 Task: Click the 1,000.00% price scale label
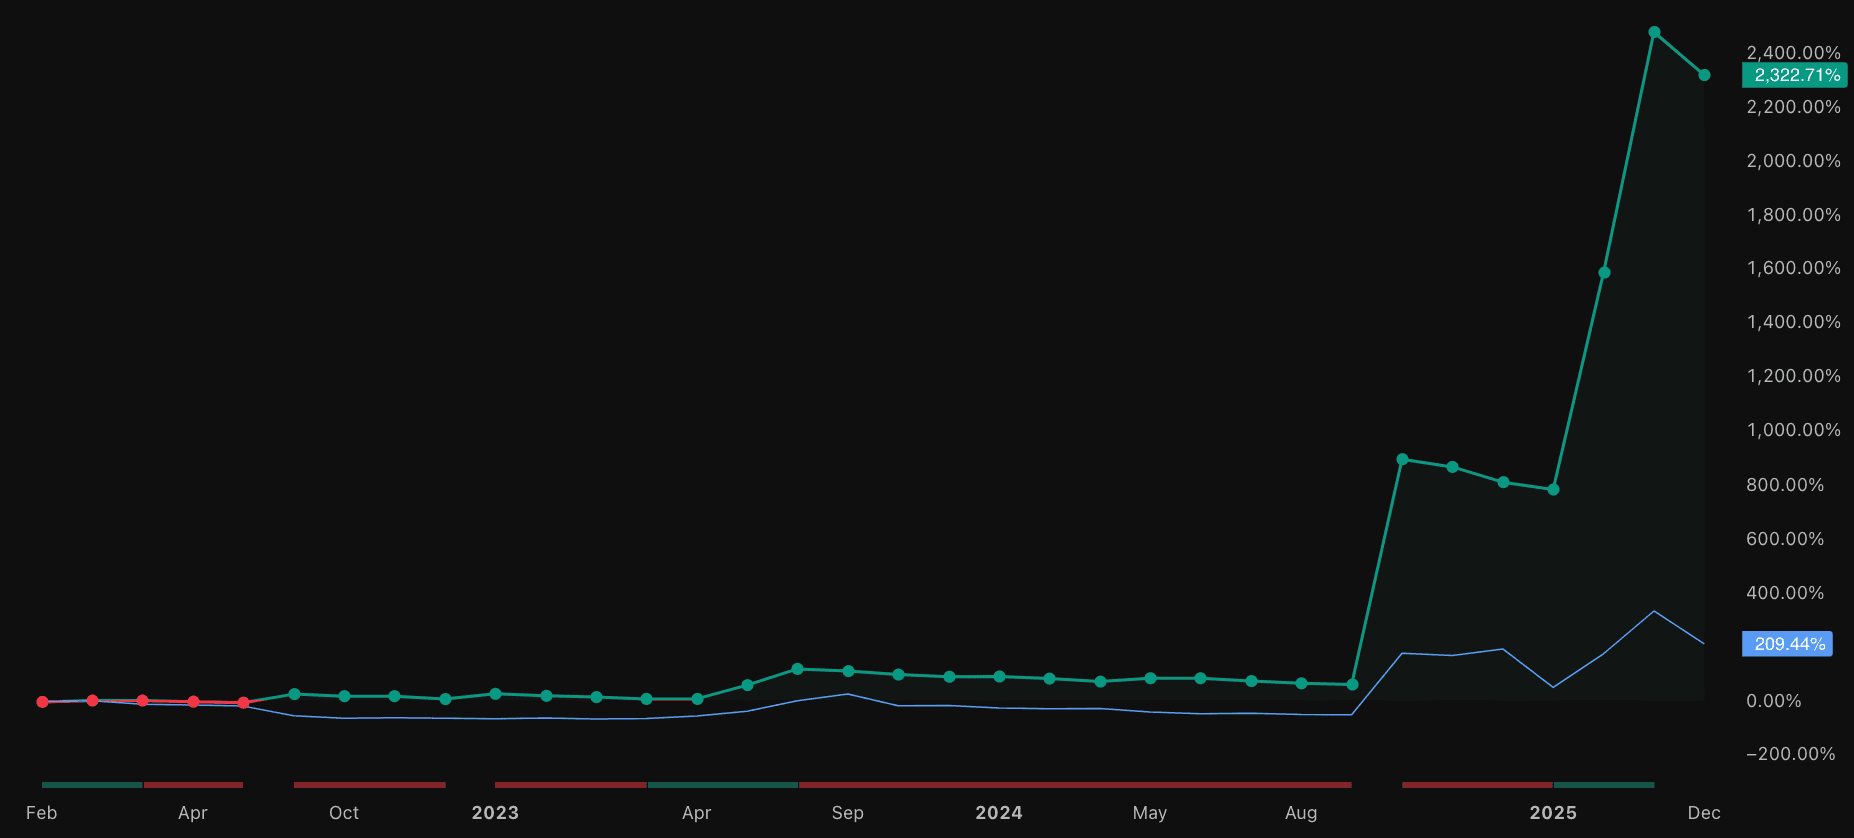click(1793, 430)
